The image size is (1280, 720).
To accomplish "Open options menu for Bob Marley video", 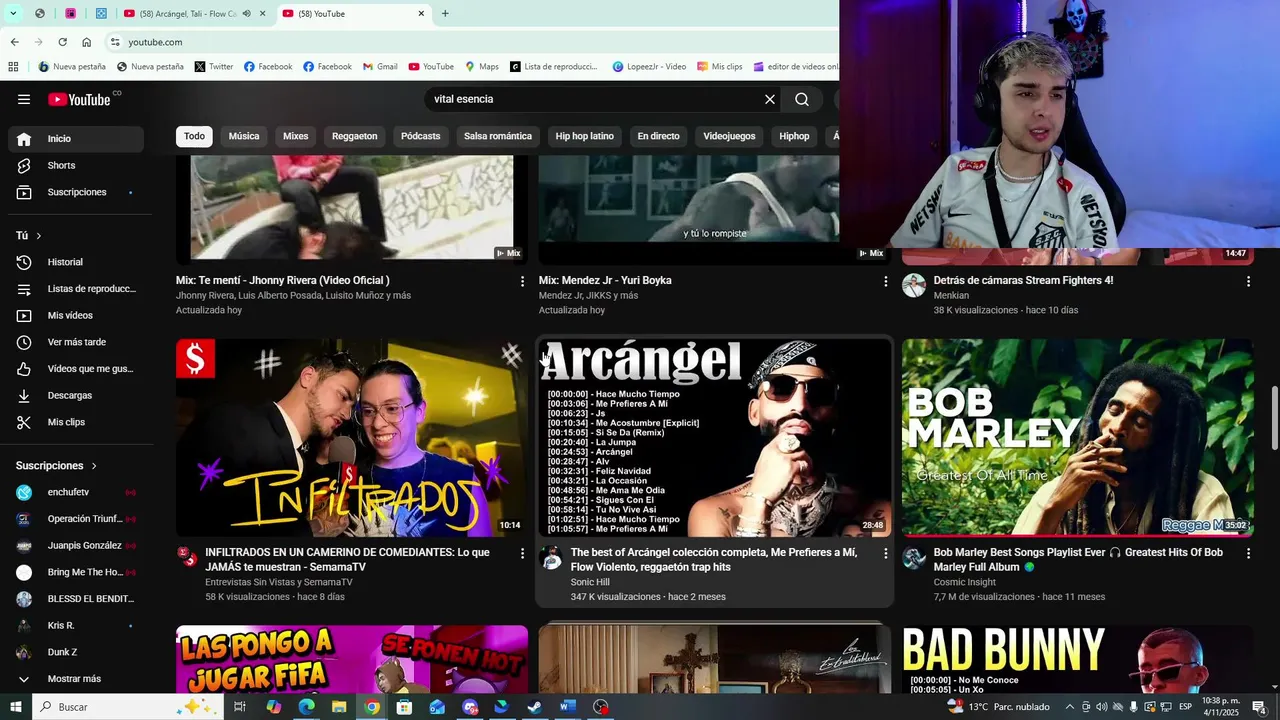I will (x=1248, y=553).
